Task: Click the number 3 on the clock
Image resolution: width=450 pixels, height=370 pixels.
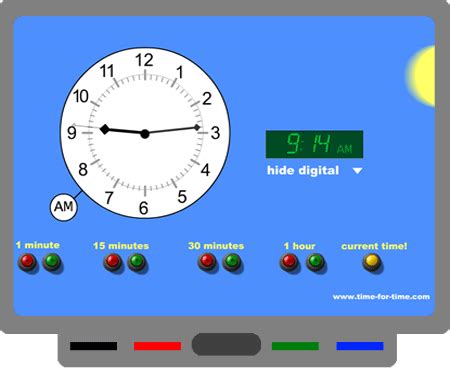Action: click(x=215, y=133)
